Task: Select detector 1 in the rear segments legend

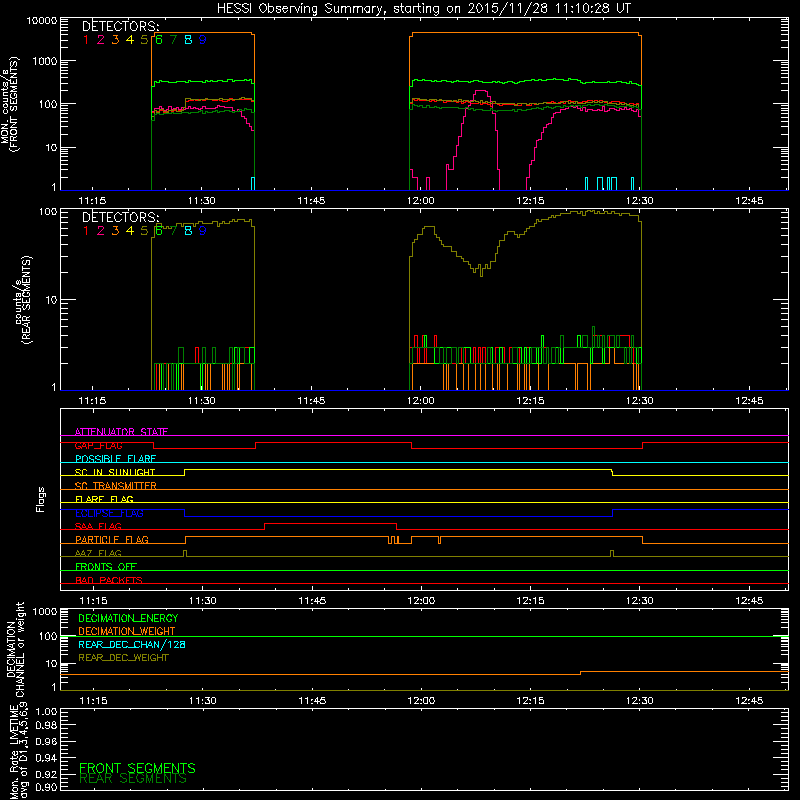Action: 86,231
